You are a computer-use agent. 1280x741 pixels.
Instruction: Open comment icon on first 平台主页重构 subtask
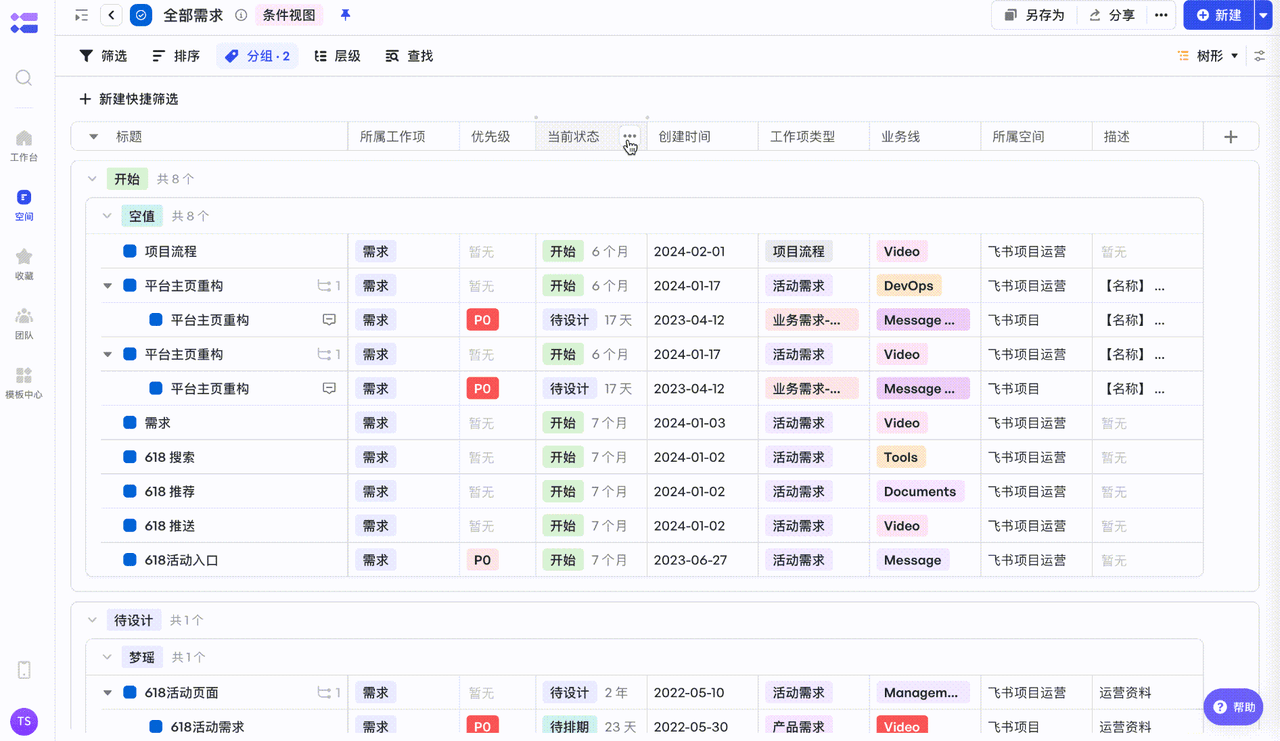tap(329, 320)
